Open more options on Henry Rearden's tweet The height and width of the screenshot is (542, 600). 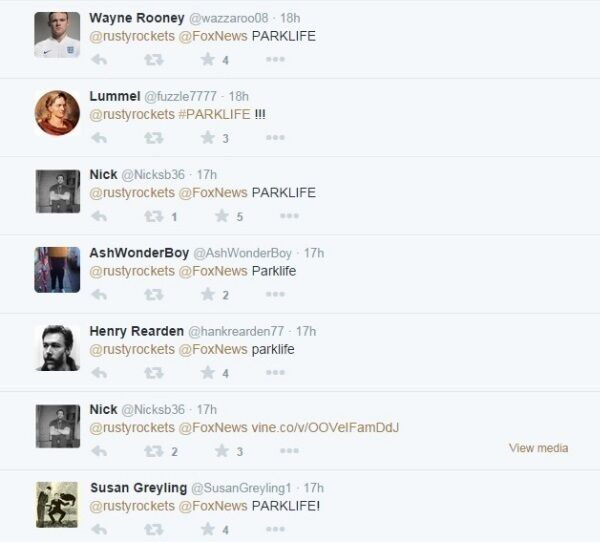click(275, 372)
